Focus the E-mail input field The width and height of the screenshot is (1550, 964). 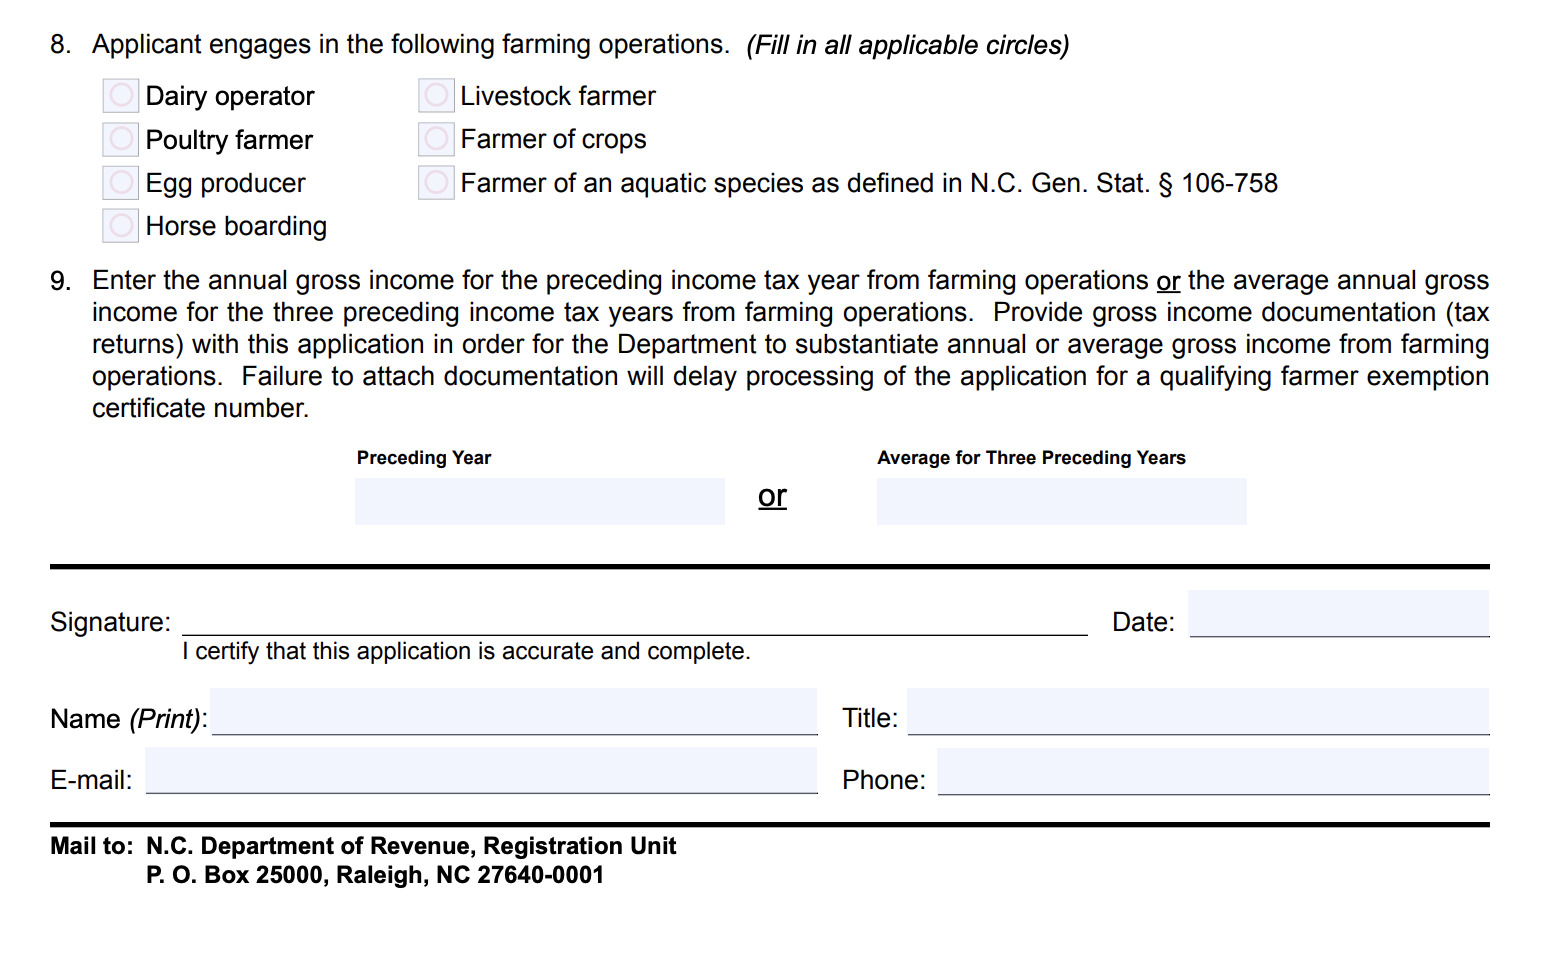pos(481,771)
